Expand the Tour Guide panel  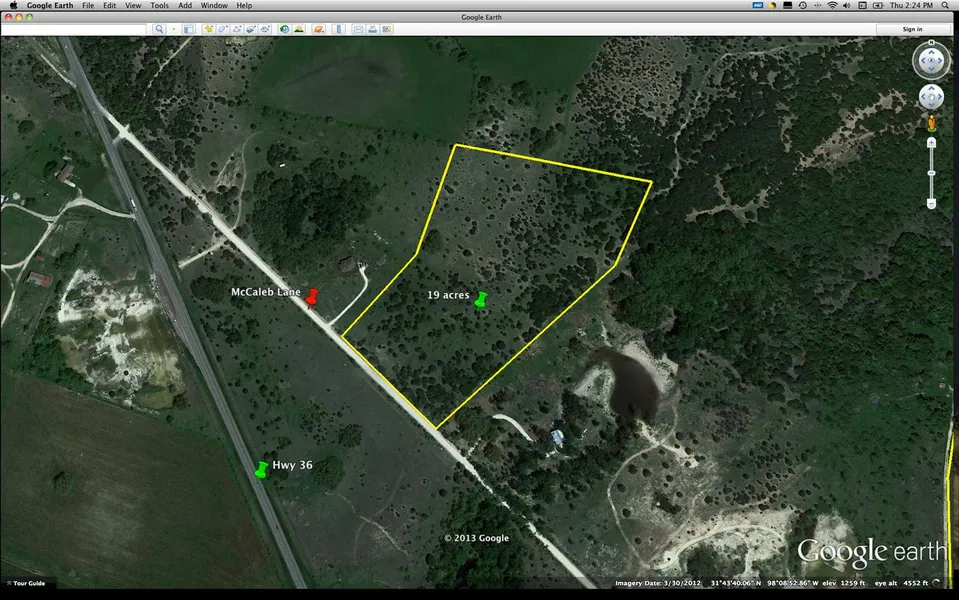click(x=28, y=583)
